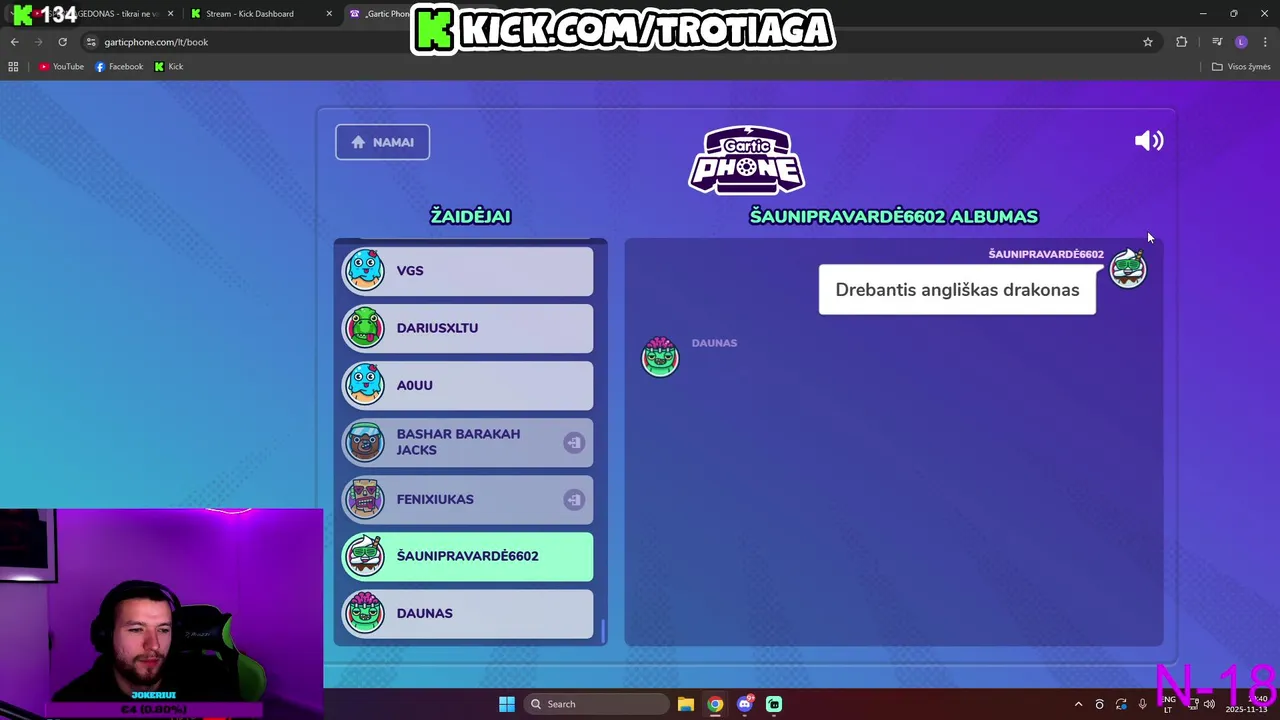Open Discord from the taskbar

744,704
